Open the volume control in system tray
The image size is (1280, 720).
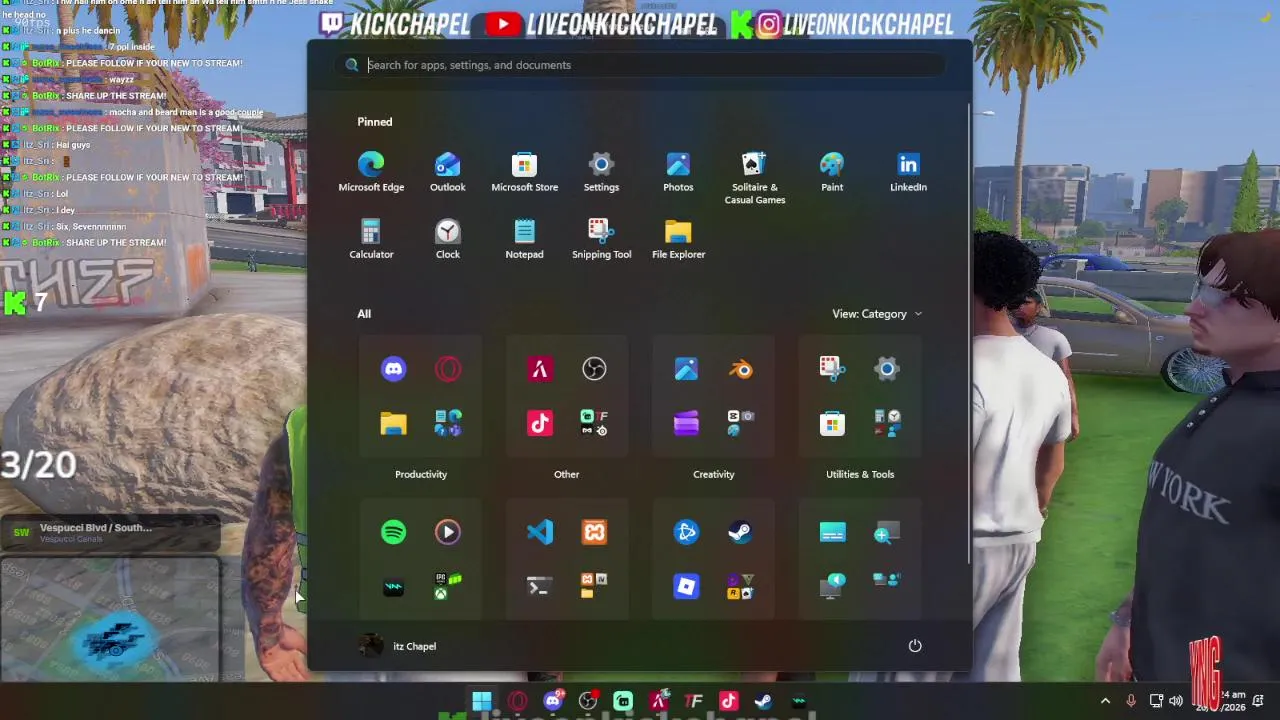click(1176, 701)
